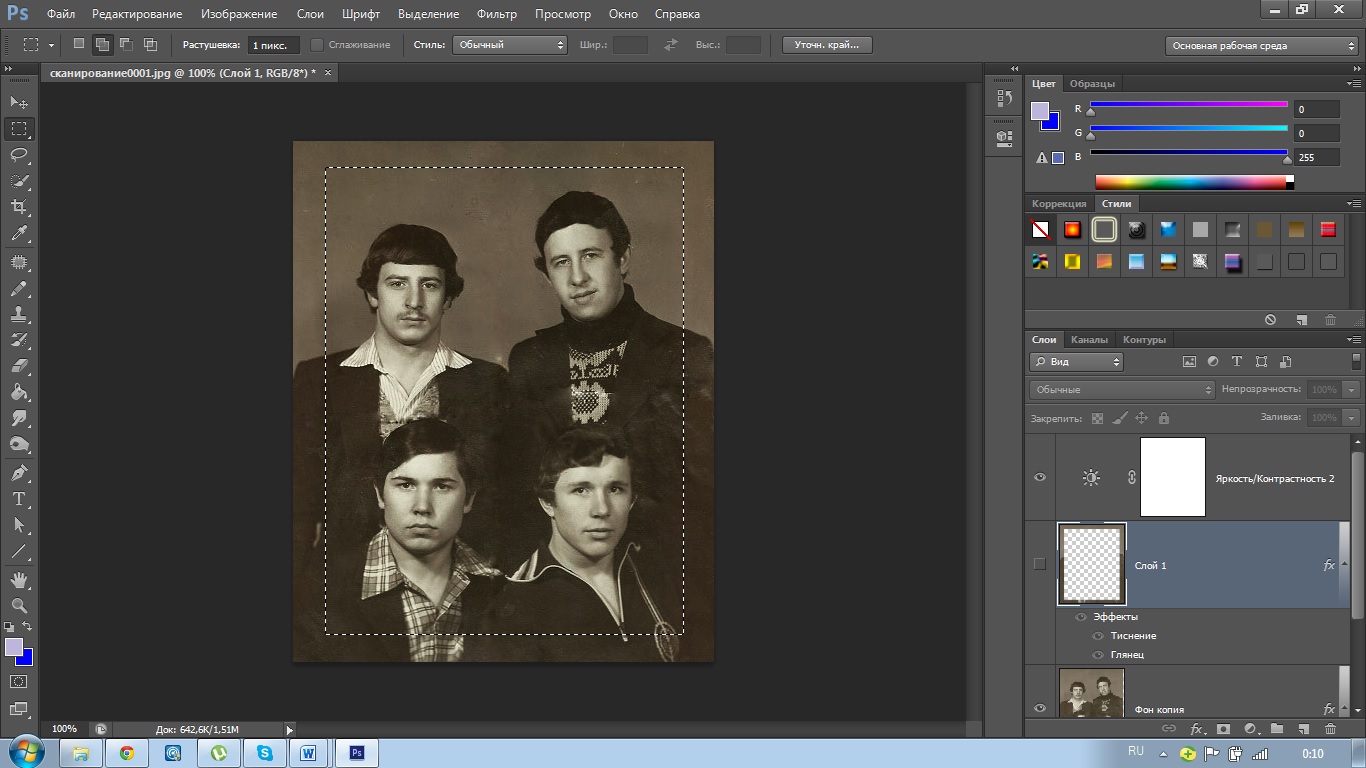Click the Растушевка input field
1366x768 pixels.
tap(273, 46)
